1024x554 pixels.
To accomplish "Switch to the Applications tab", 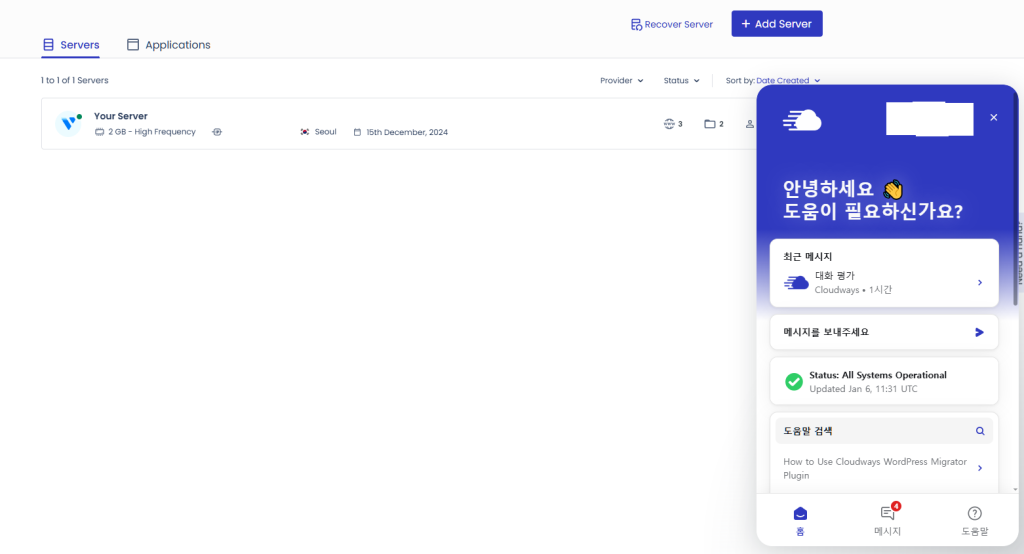I will coord(168,45).
